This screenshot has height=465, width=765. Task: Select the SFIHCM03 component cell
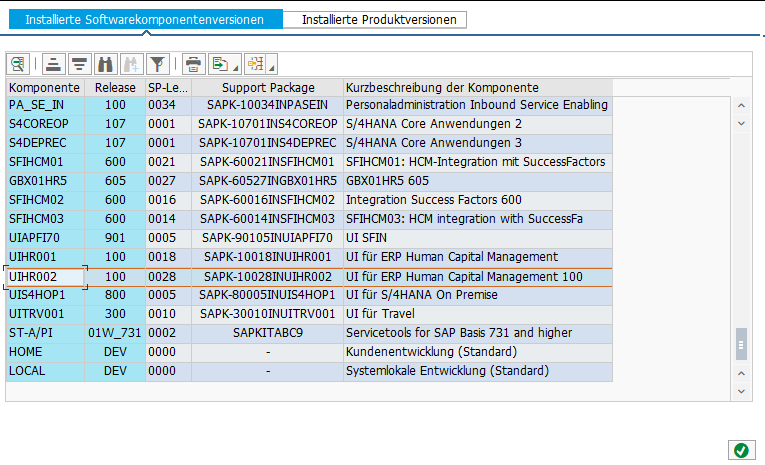pos(45,219)
